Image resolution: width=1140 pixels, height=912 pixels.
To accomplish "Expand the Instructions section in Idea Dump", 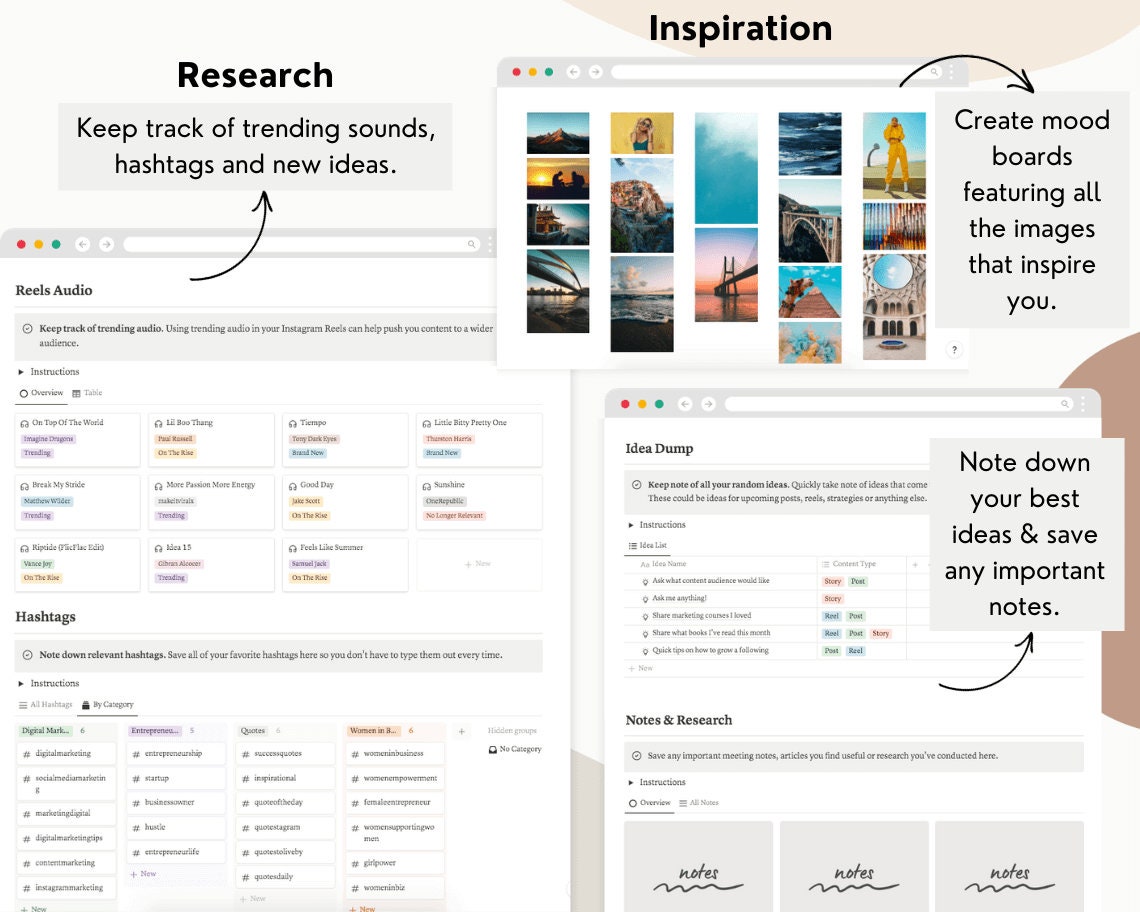I will point(631,524).
